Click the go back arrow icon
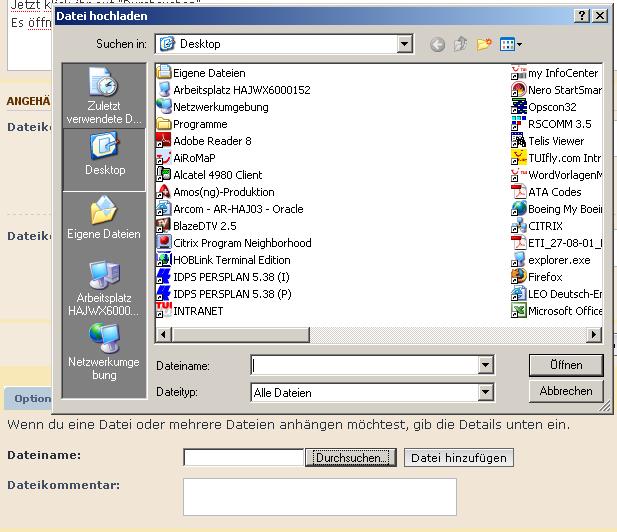 click(x=437, y=44)
